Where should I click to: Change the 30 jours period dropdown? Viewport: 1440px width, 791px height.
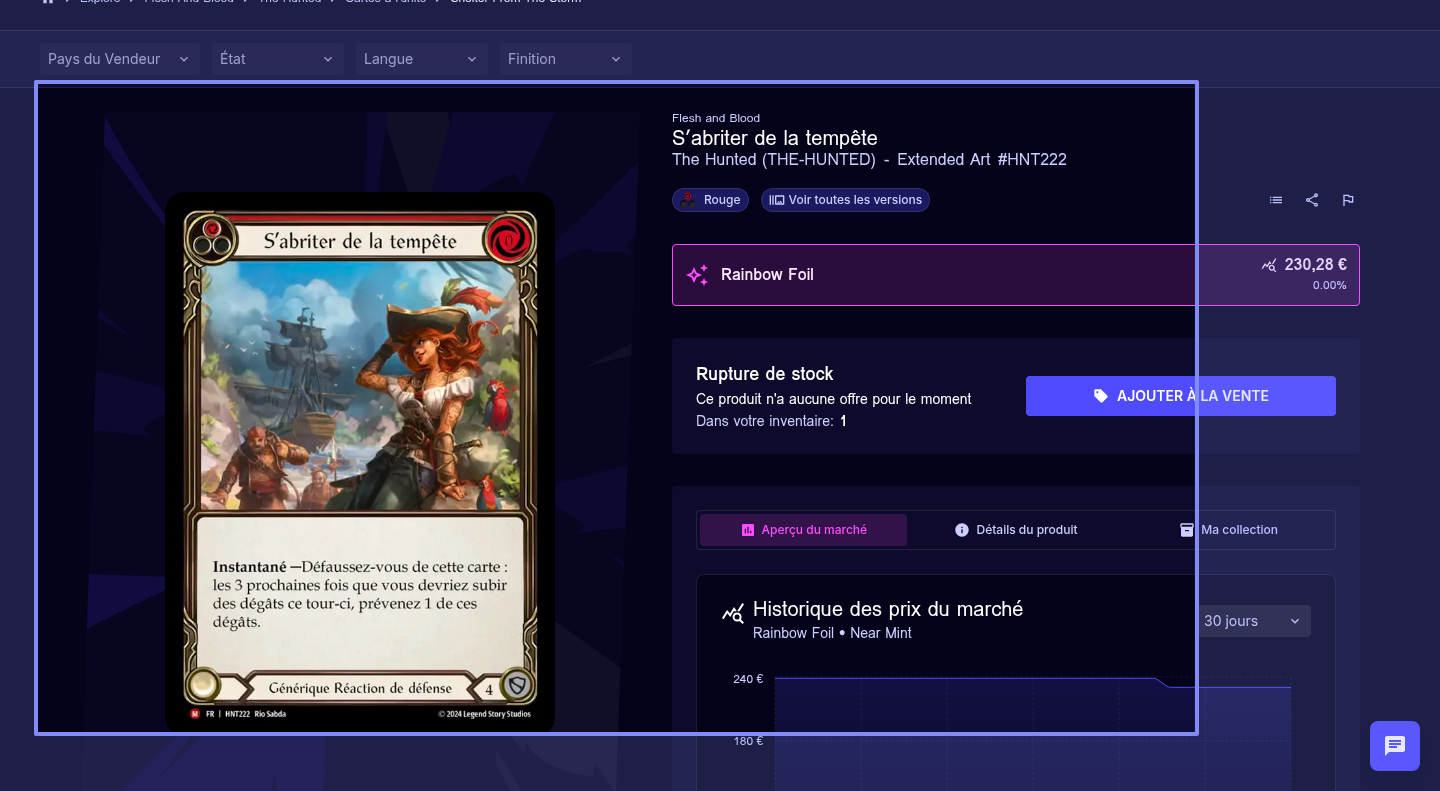1253,621
